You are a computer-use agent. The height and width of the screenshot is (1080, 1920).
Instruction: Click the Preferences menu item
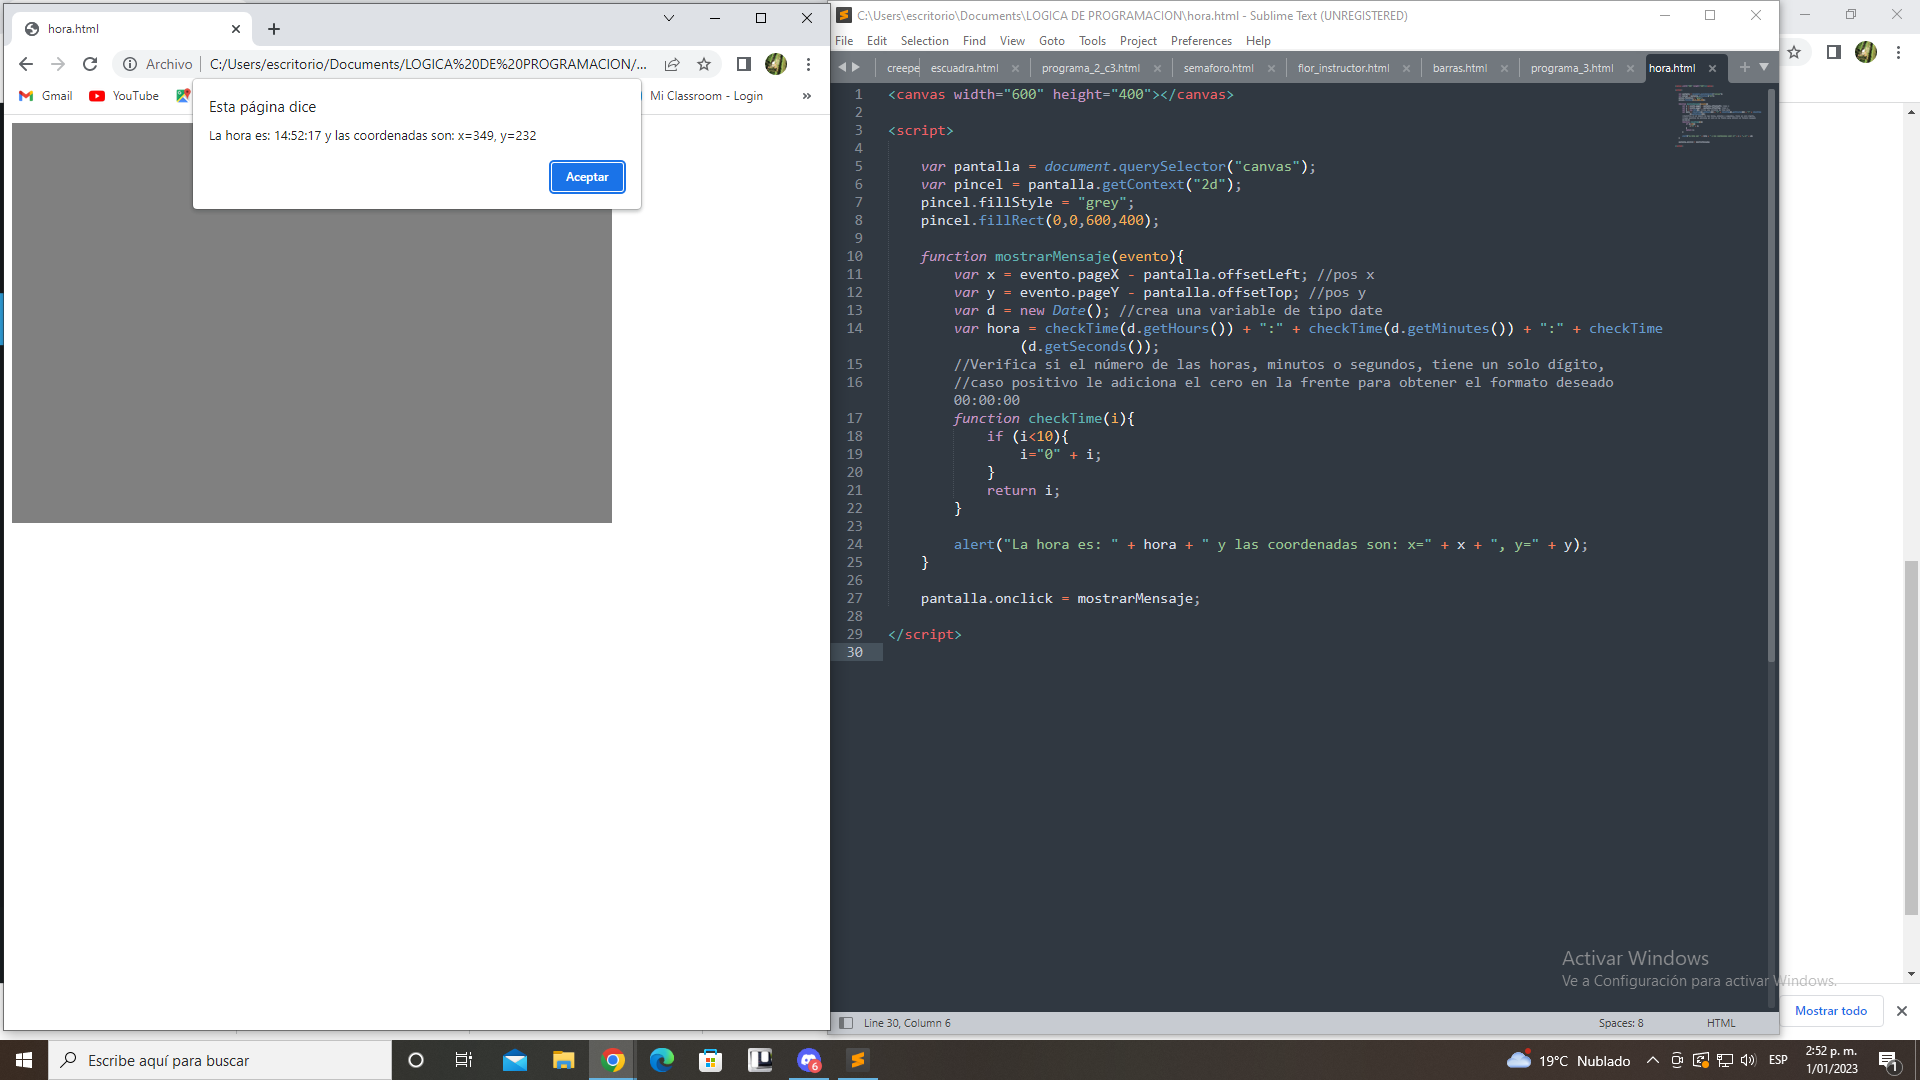coord(1201,40)
